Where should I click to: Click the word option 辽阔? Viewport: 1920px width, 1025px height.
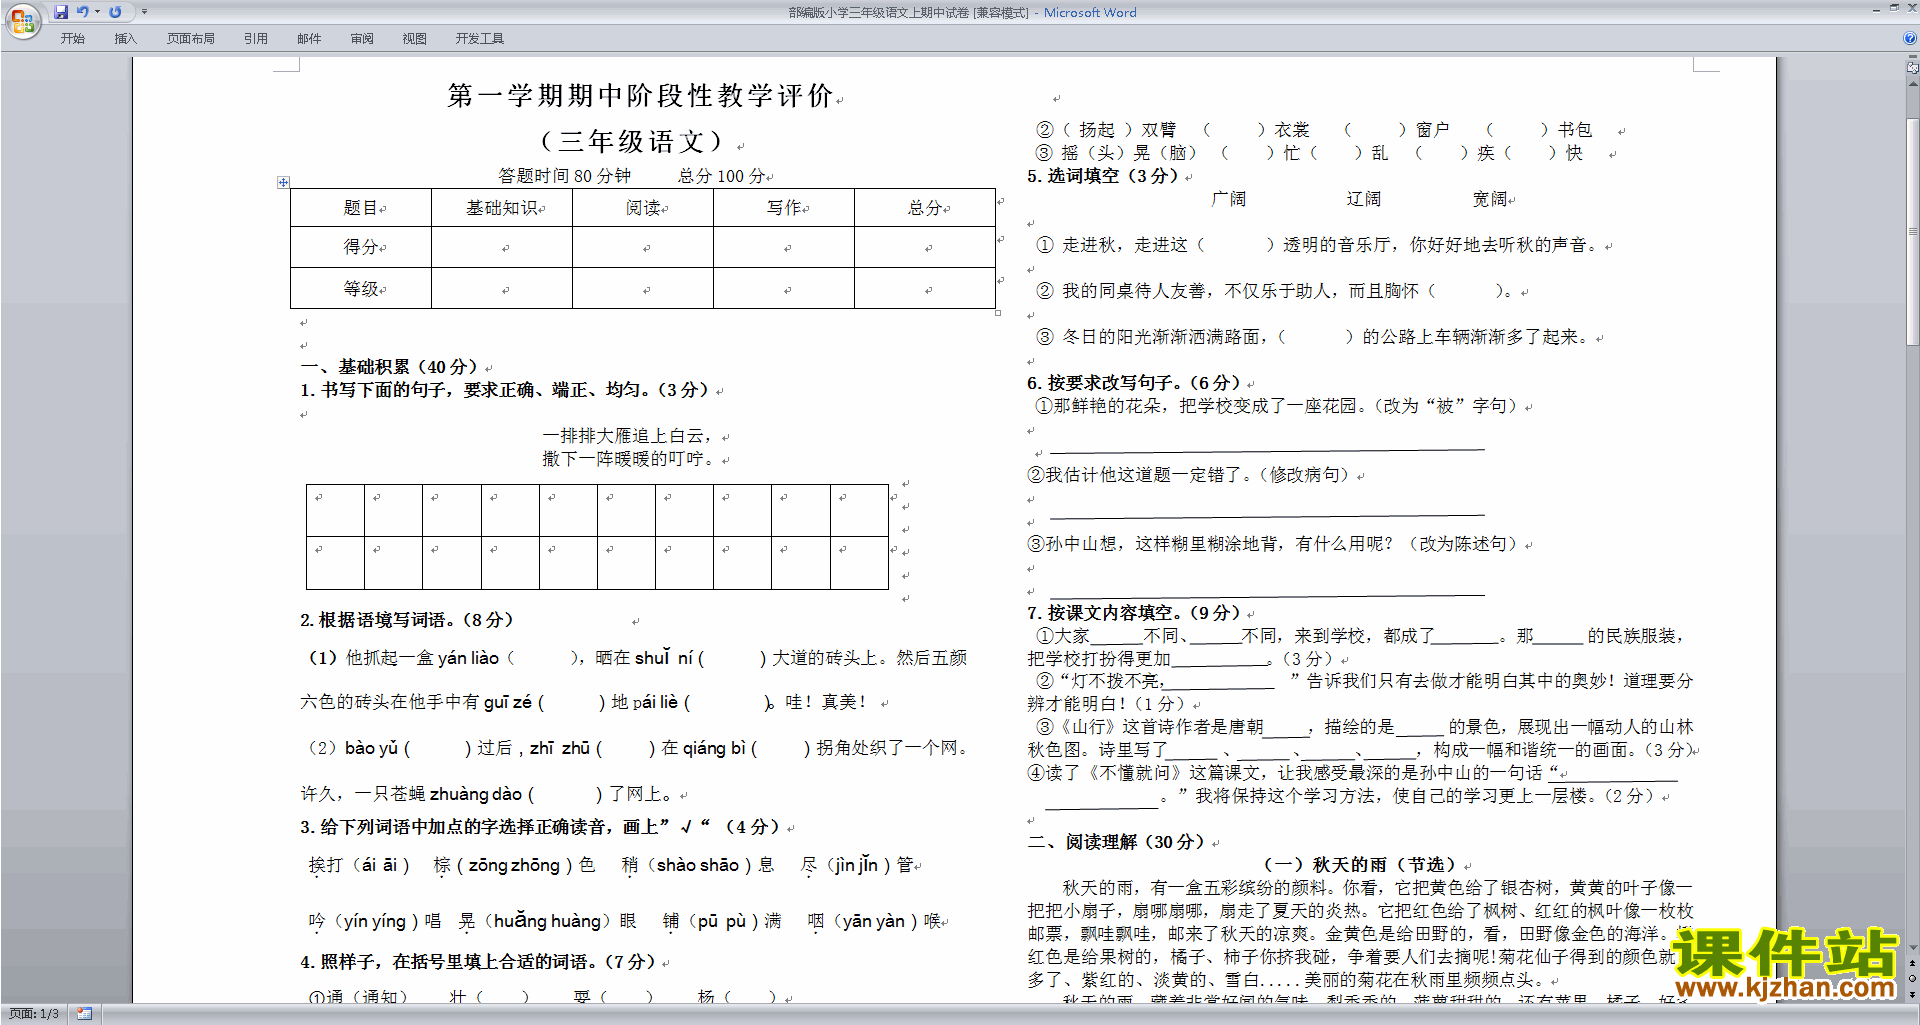pos(1364,199)
